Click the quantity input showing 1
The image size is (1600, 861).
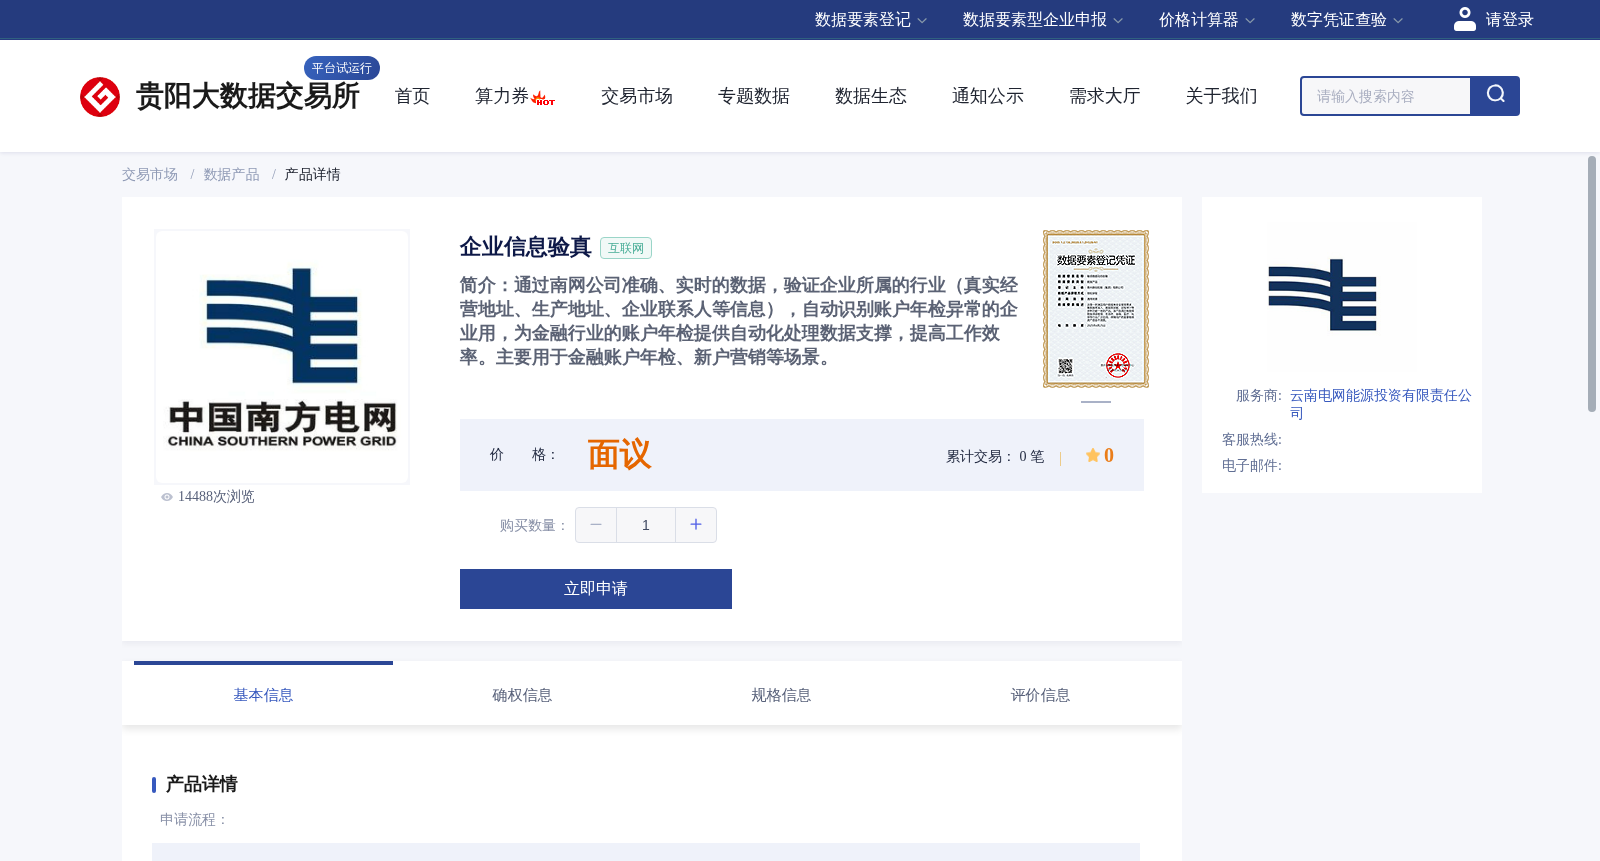(646, 525)
